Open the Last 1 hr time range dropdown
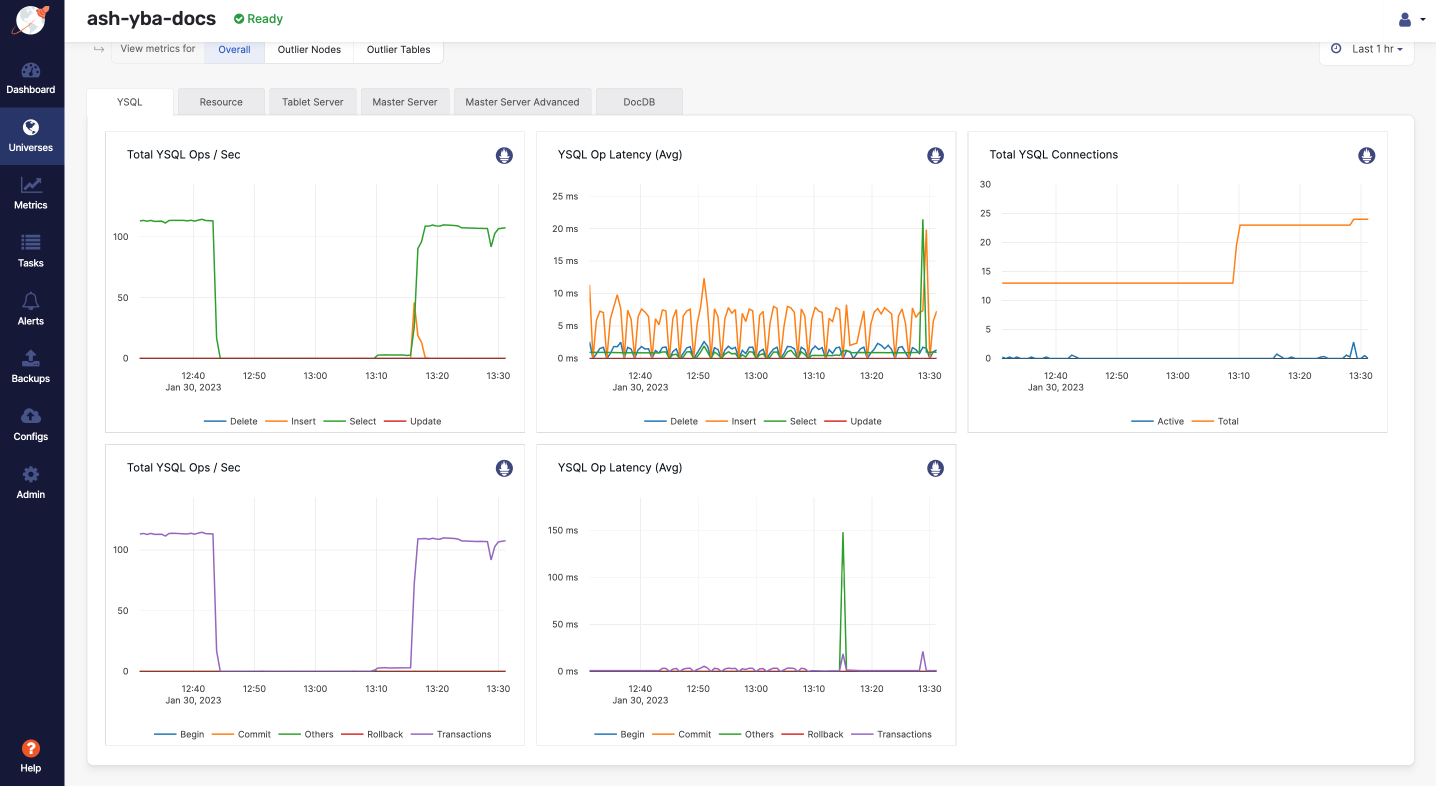Image resolution: width=1436 pixels, height=788 pixels. 1367,48
